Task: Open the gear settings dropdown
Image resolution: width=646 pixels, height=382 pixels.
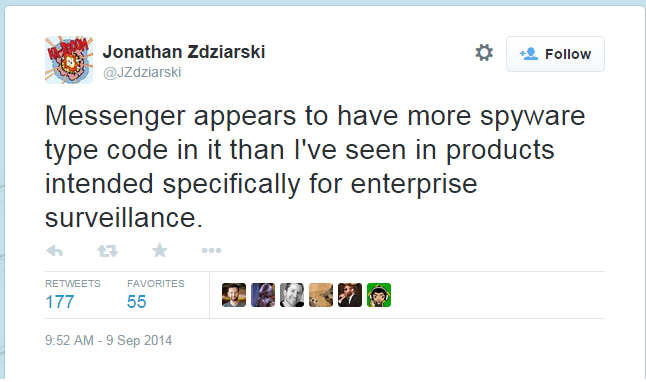Action: coord(484,53)
